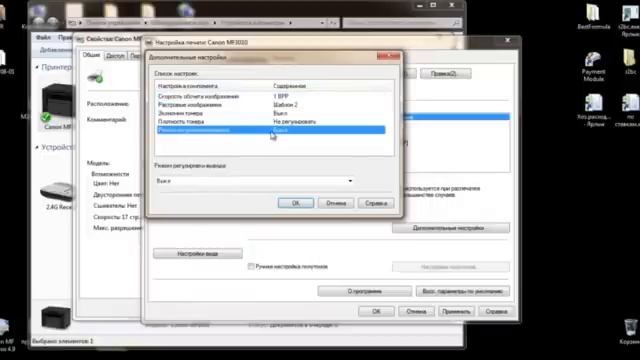Collapse the Принтеры group
Screen dimensions: 640x360
click(37, 67)
